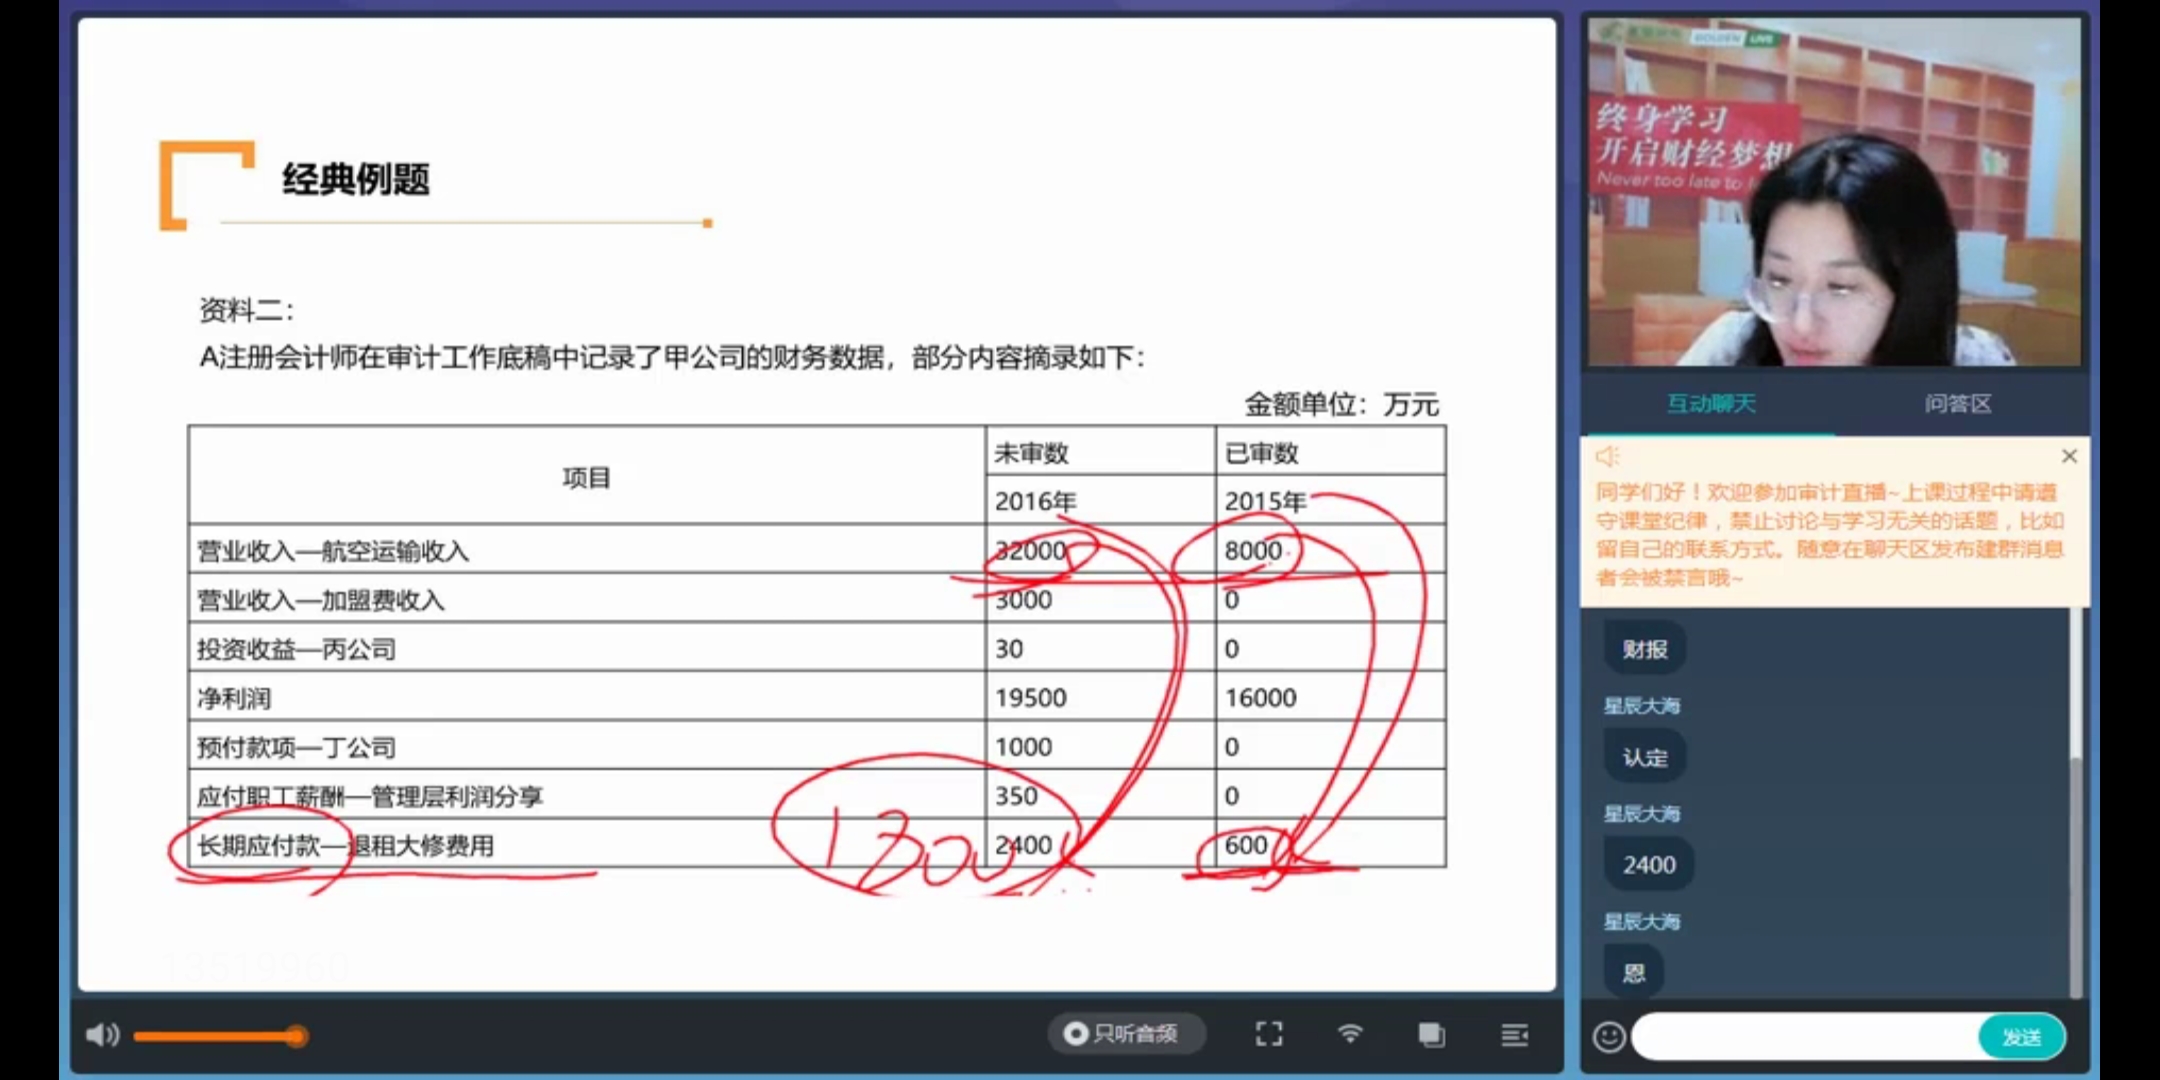
Task: Switch to the 互动聊天 tab
Action: [x=1710, y=404]
